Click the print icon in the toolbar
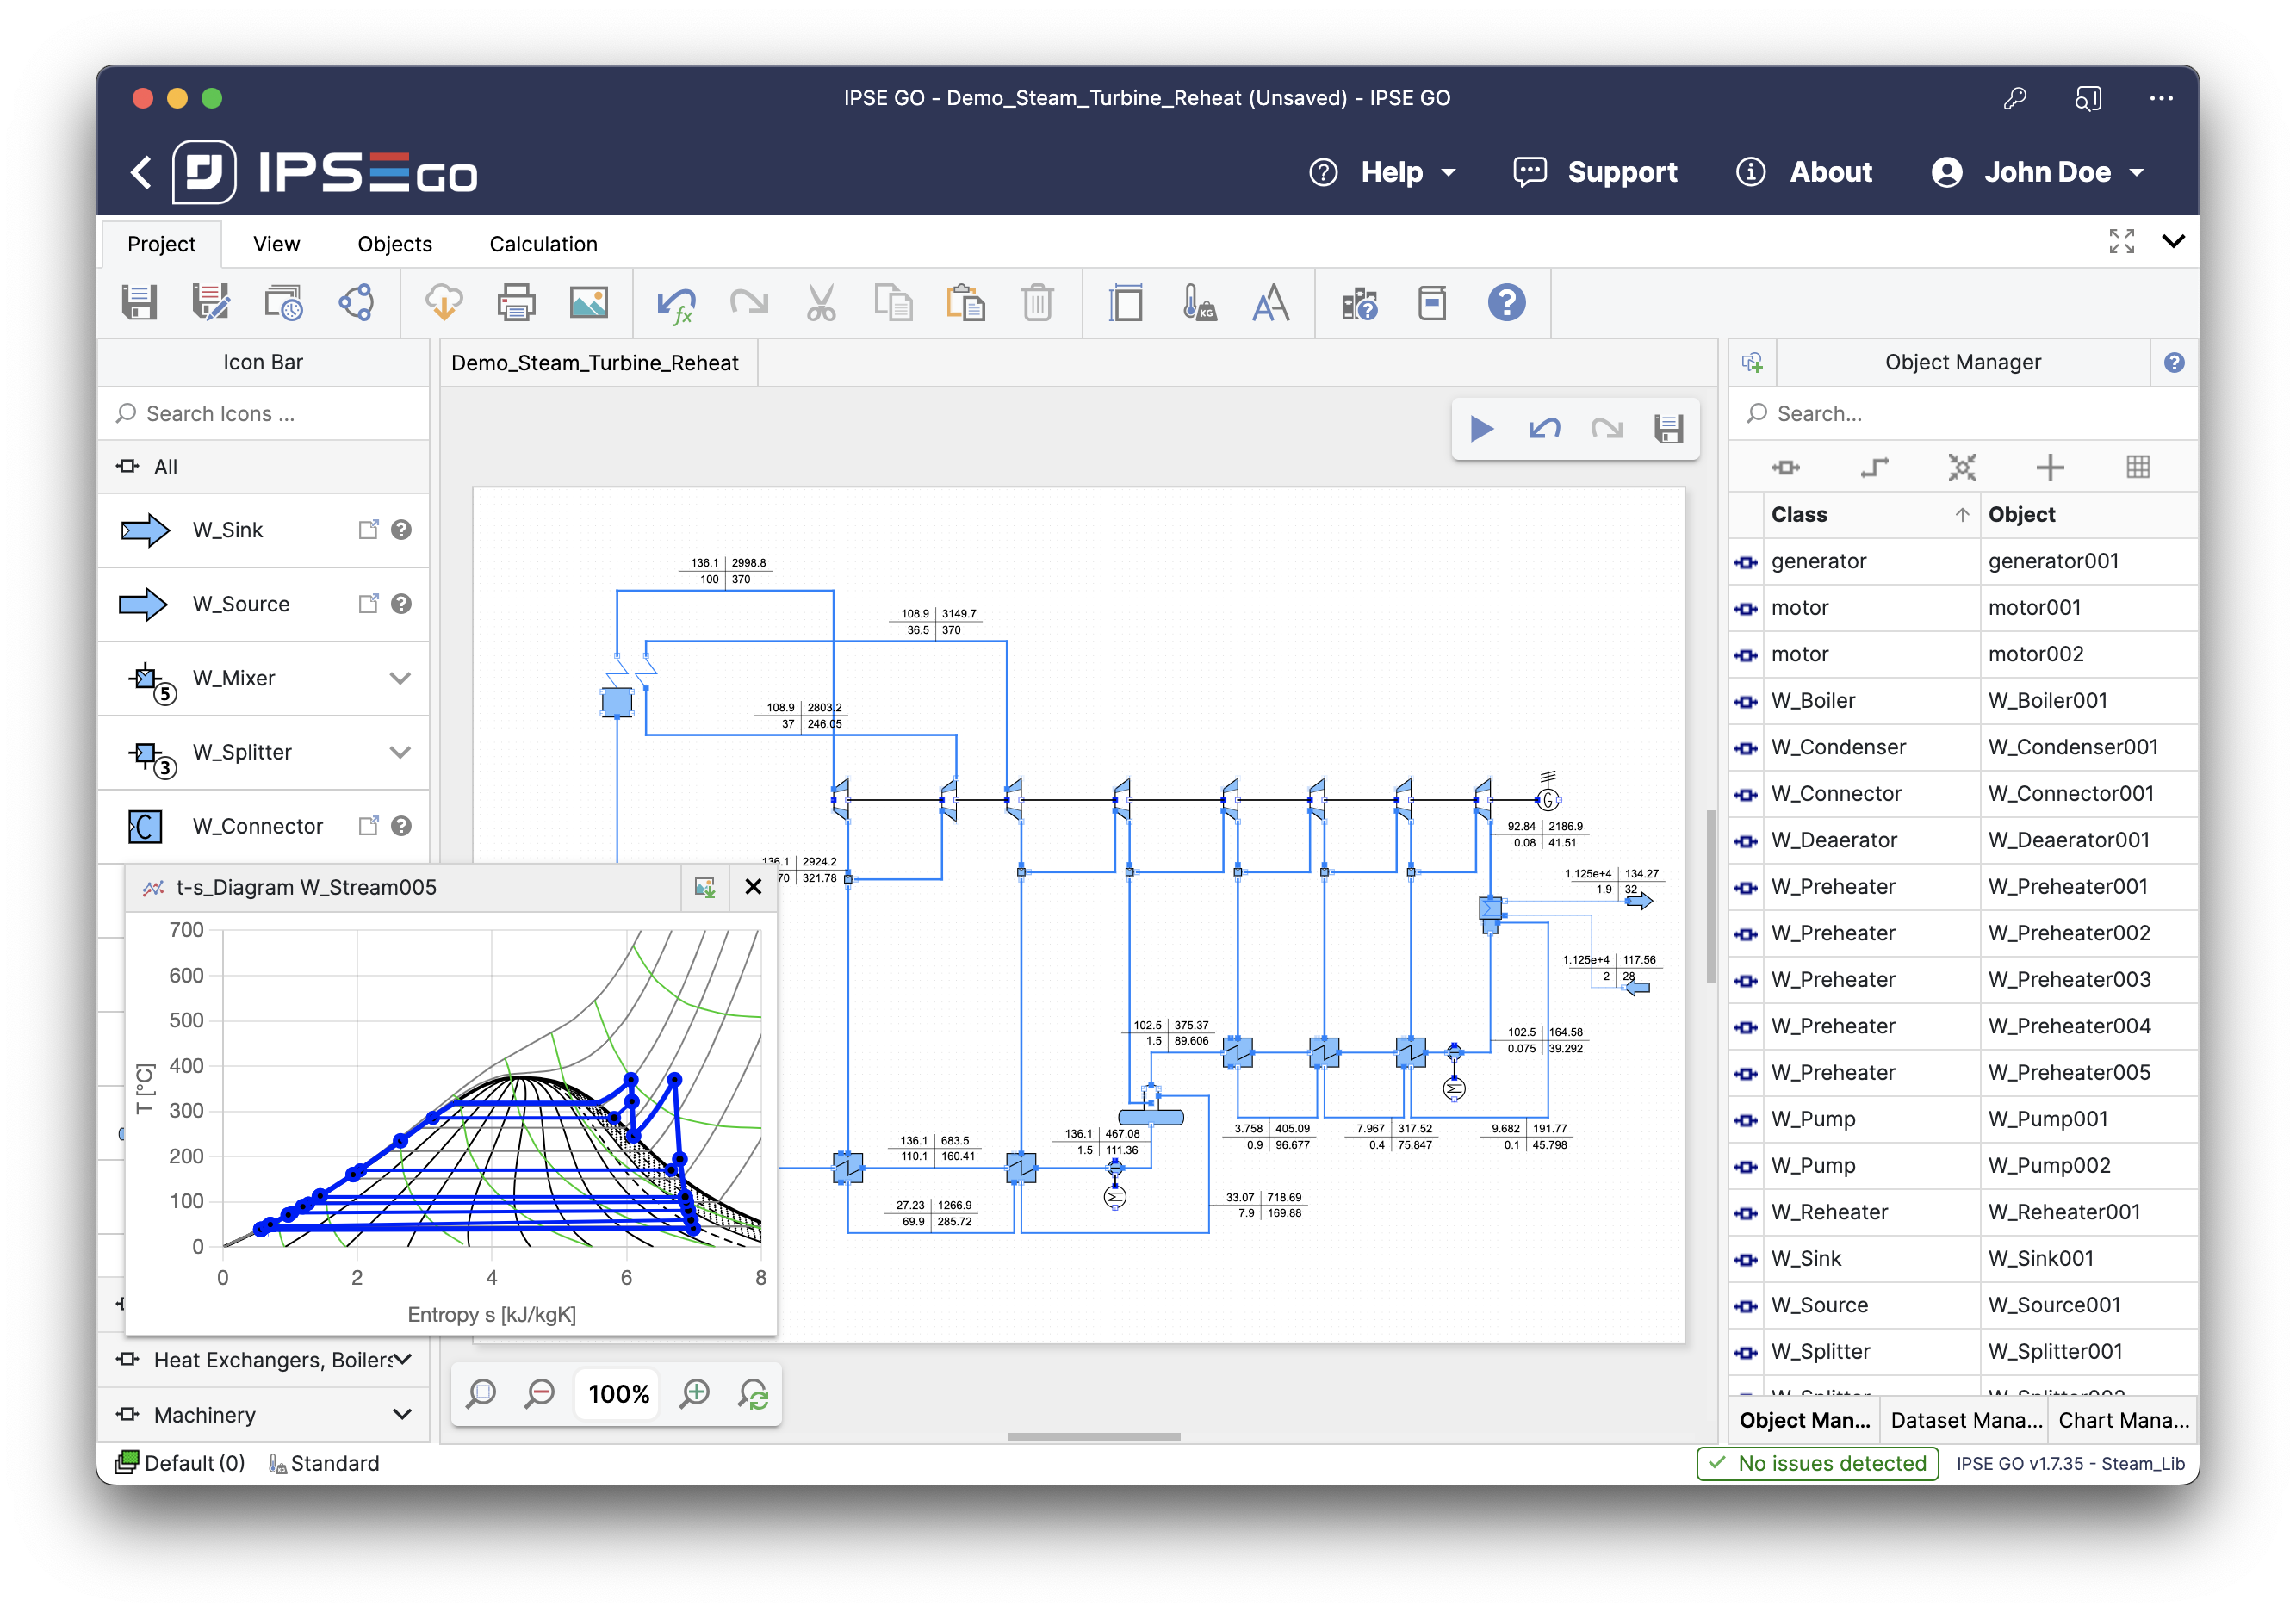The image size is (2296, 1612). pyautogui.click(x=516, y=302)
